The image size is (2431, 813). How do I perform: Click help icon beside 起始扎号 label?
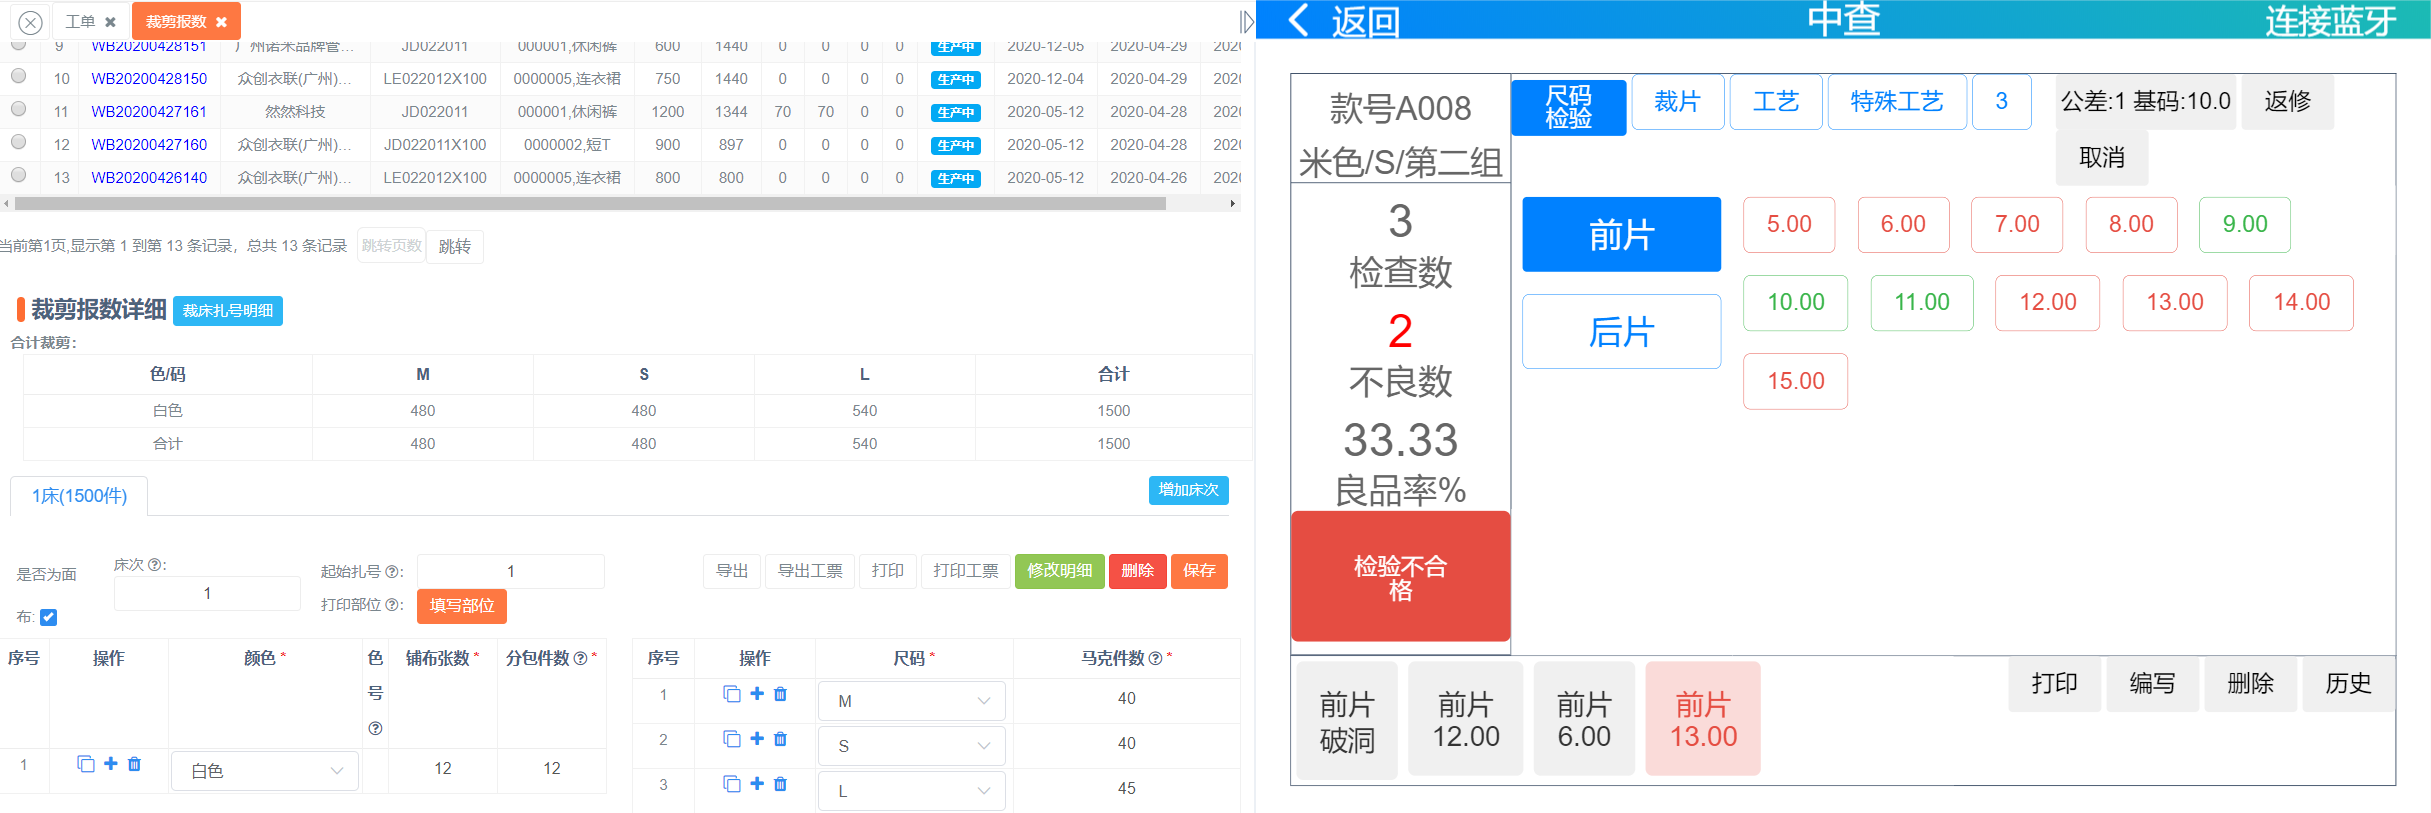tap(394, 572)
